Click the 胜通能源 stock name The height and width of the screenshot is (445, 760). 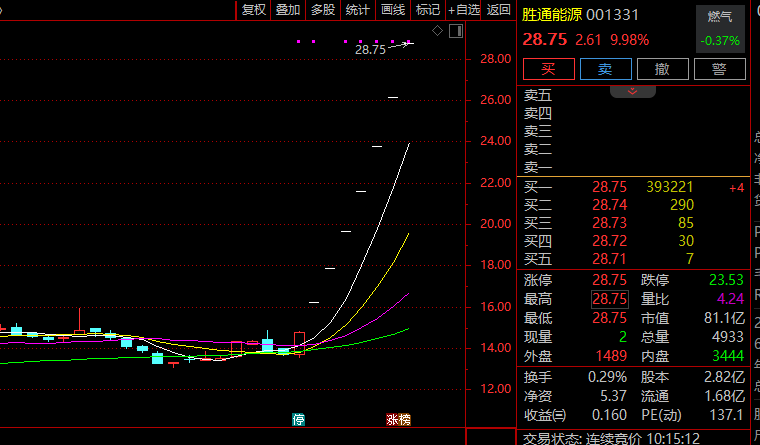coord(551,15)
